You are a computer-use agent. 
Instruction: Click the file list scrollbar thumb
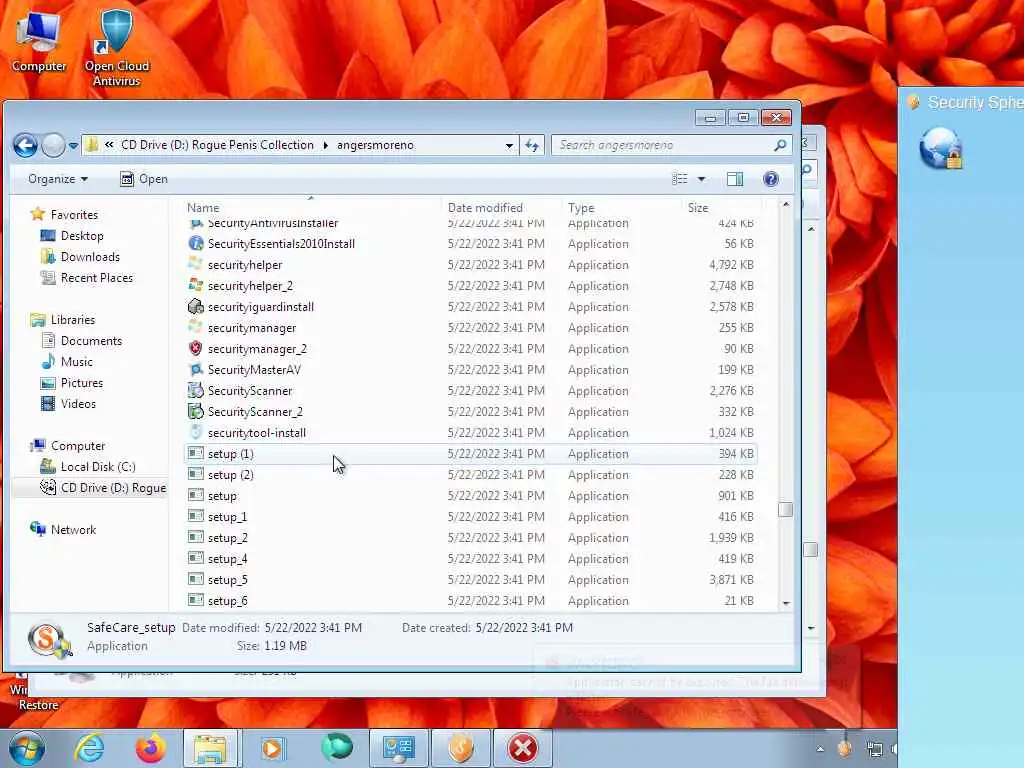pyautogui.click(x=786, y=509)
